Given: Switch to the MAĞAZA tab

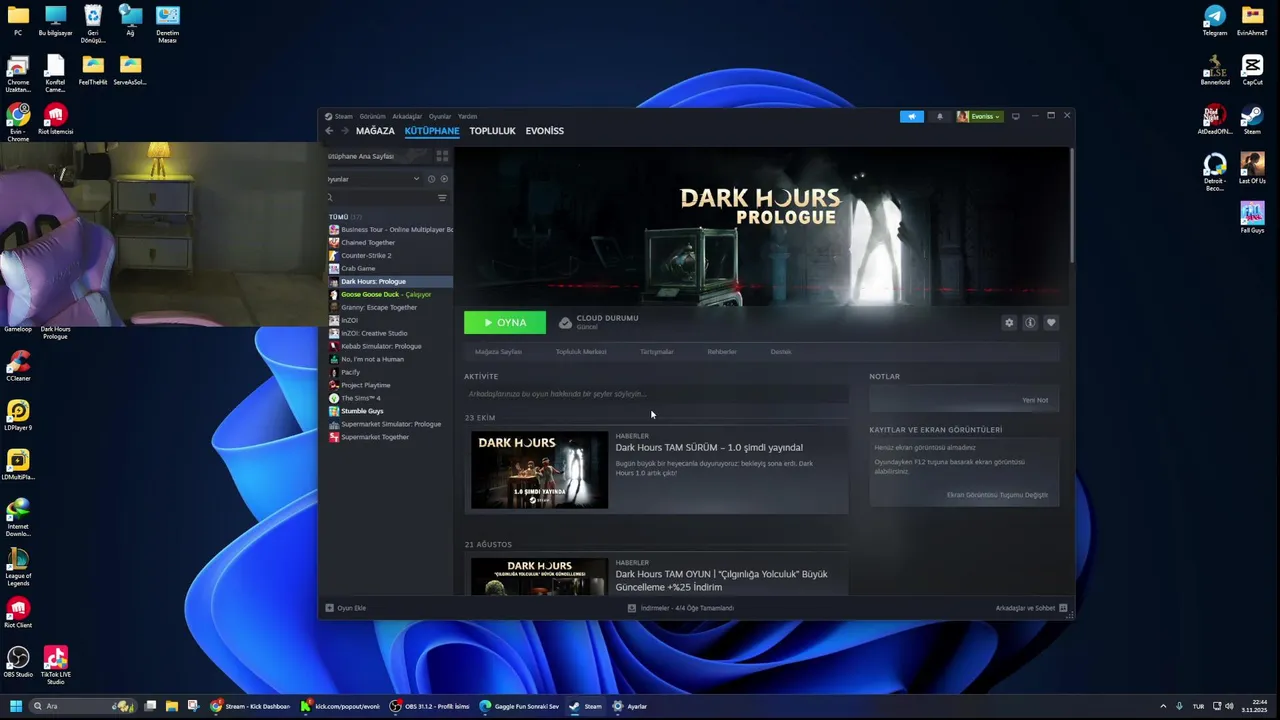Looking at the screenshot, I should [x=375, y=131].
